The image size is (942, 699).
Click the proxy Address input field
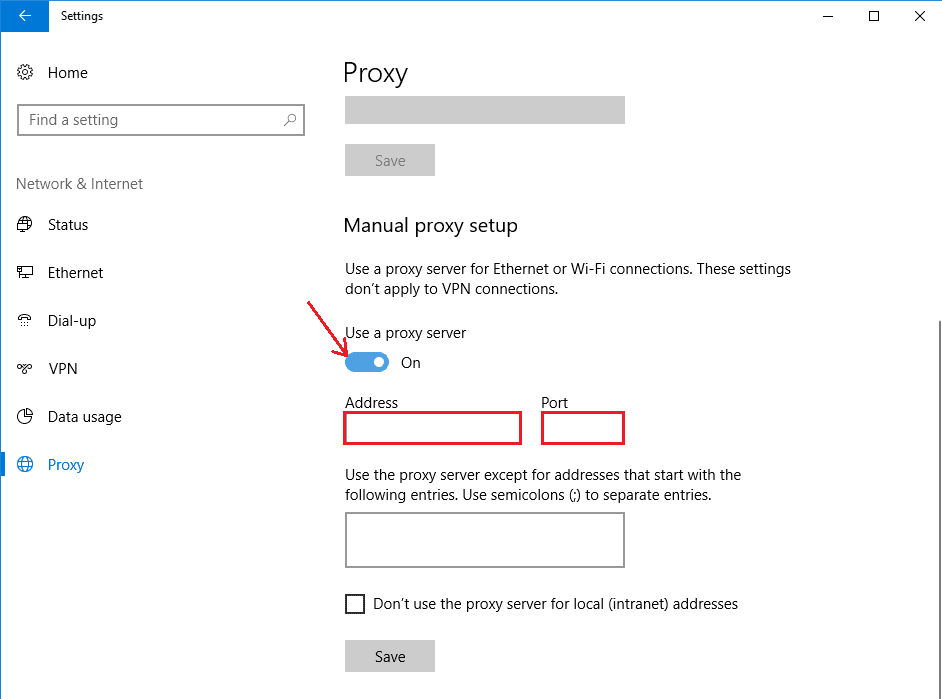(432, 428)
